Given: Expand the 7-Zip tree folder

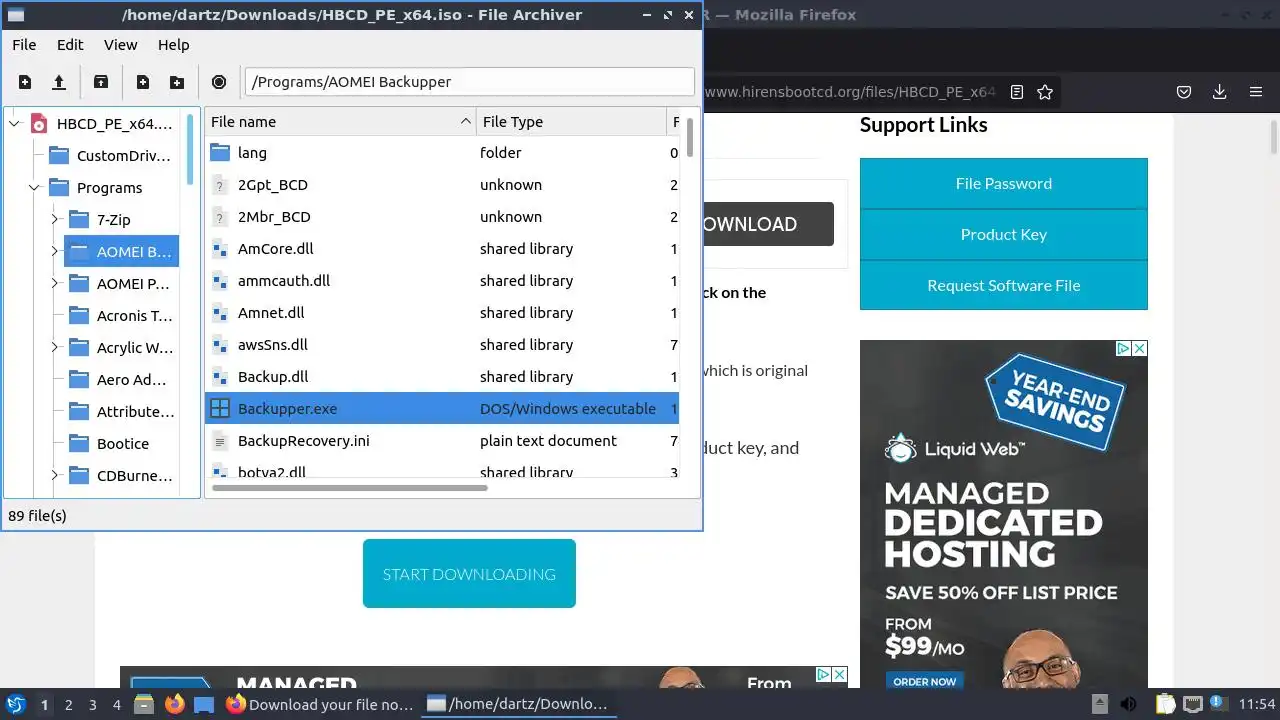Looking at the screenshot, I should pyautogui.click(x=54, y=220).
